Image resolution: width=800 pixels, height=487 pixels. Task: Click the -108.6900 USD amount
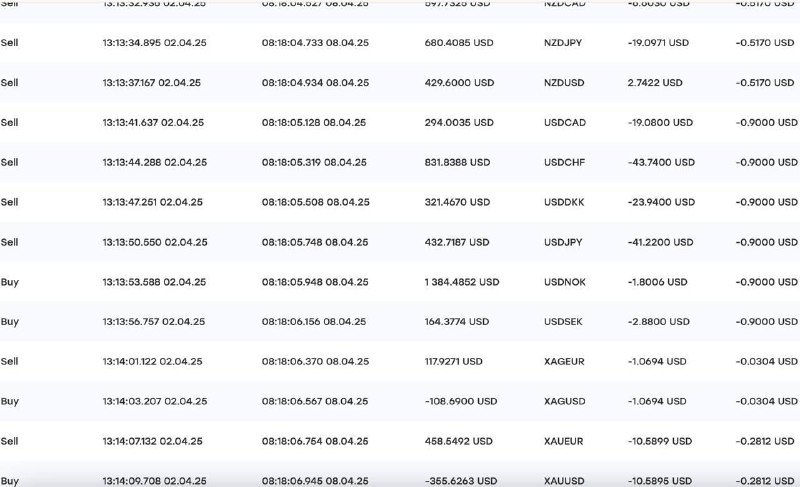point(460,401)
